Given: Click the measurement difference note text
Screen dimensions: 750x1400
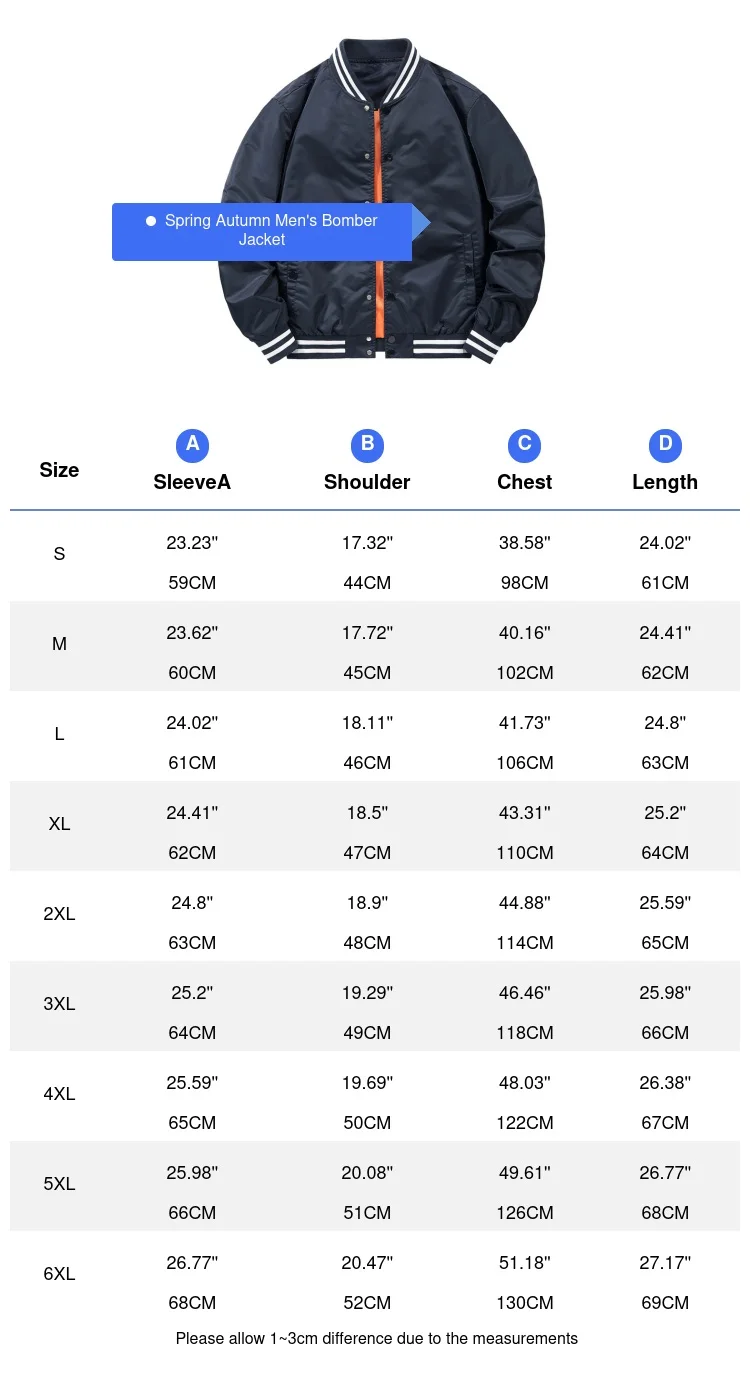Looking at the screenshot, I should tap(376, 1338).
